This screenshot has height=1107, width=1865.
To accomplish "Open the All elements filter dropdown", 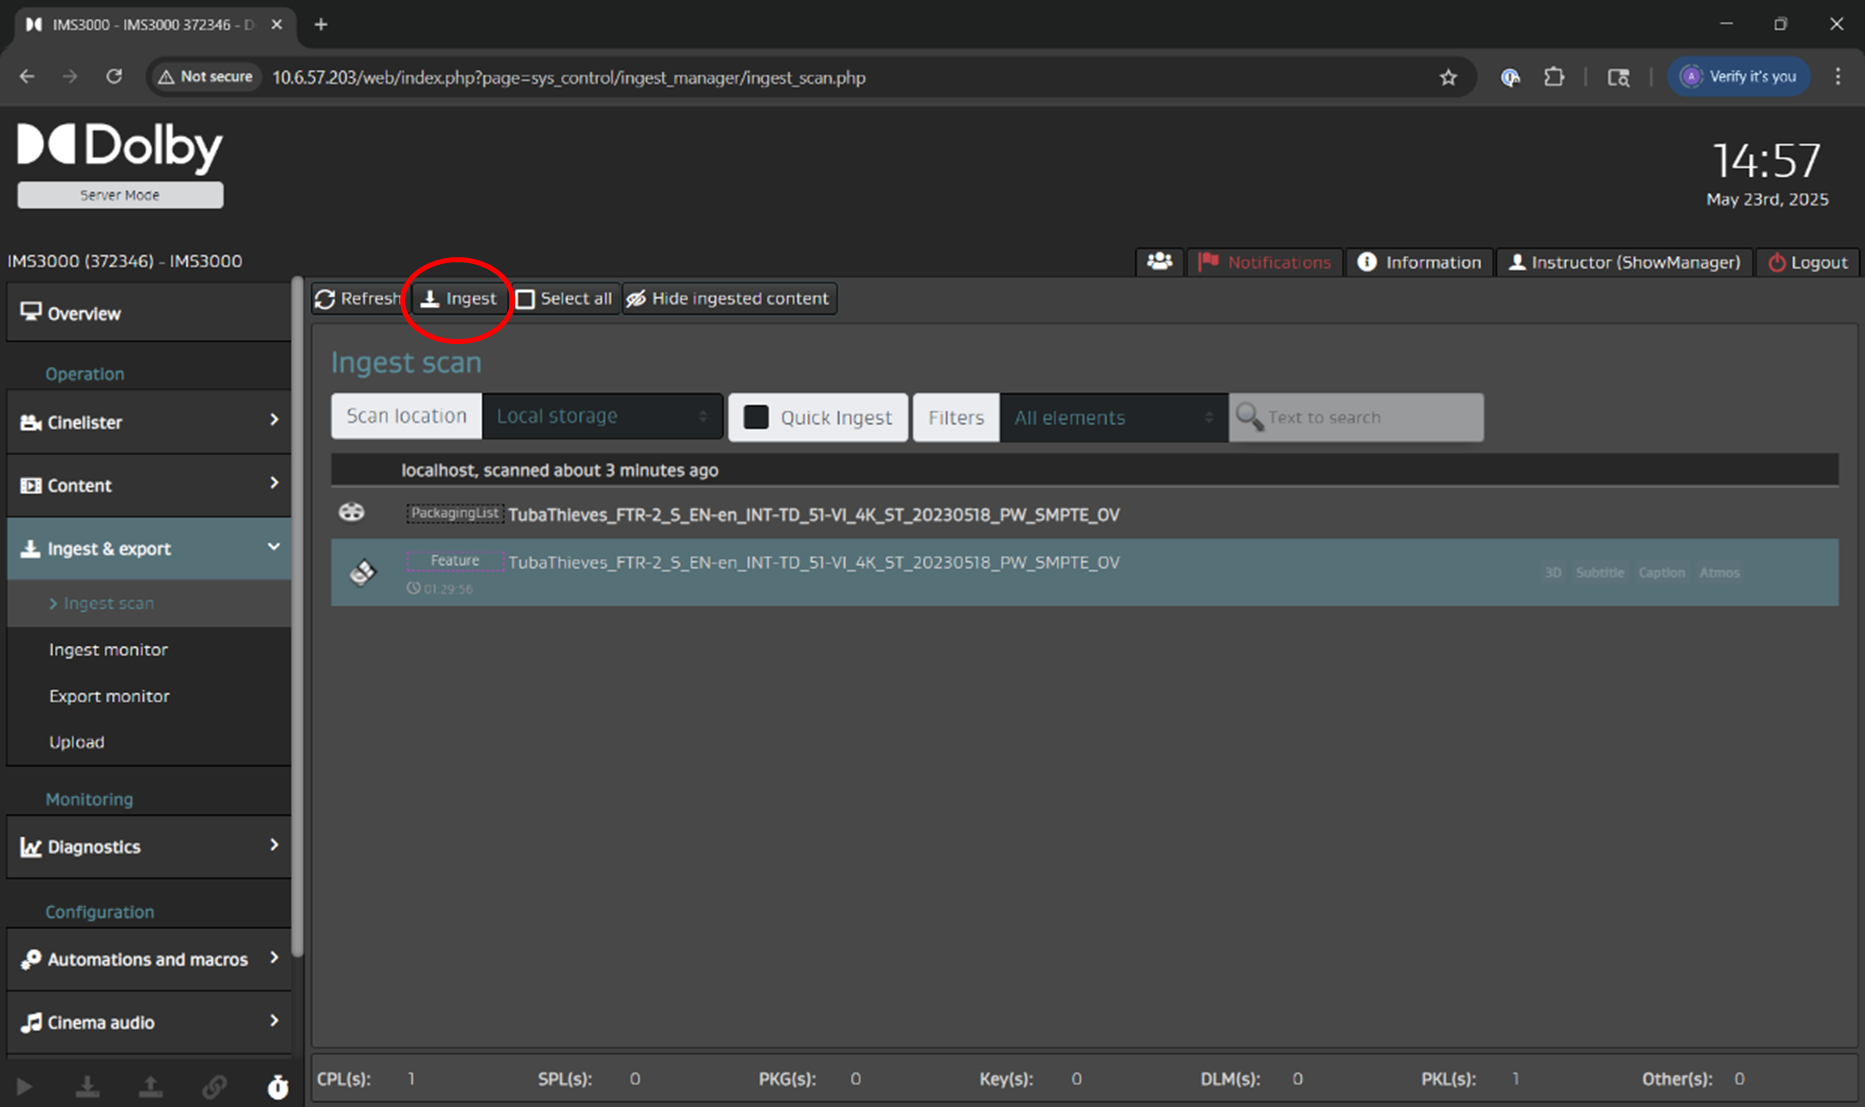I will pos(1112,417).
